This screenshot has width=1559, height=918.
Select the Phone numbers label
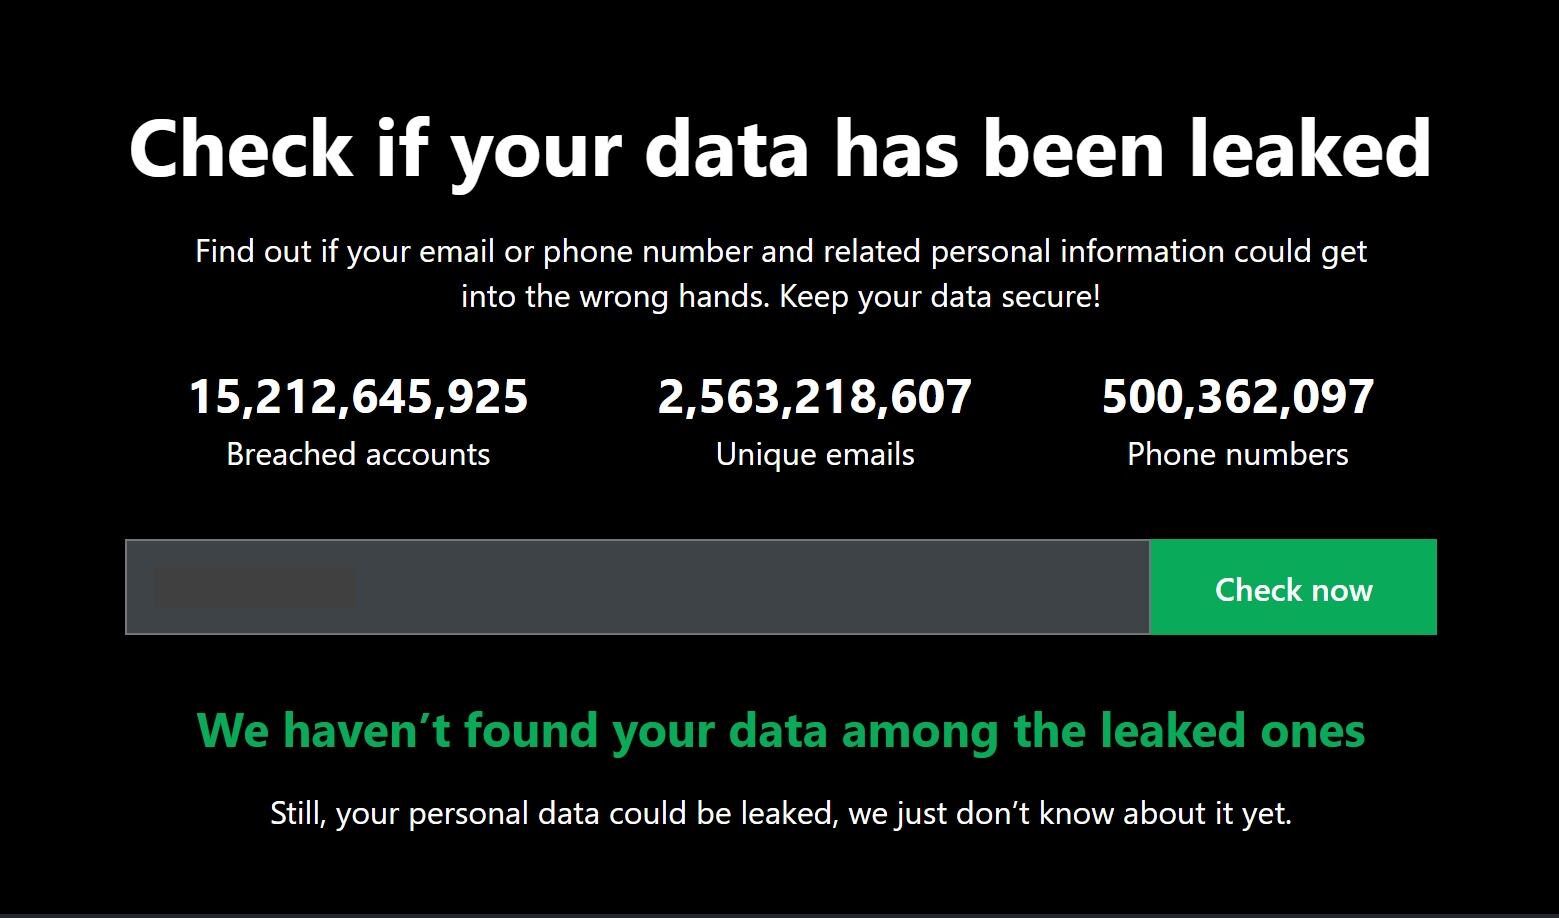(x=1237, y=454)
